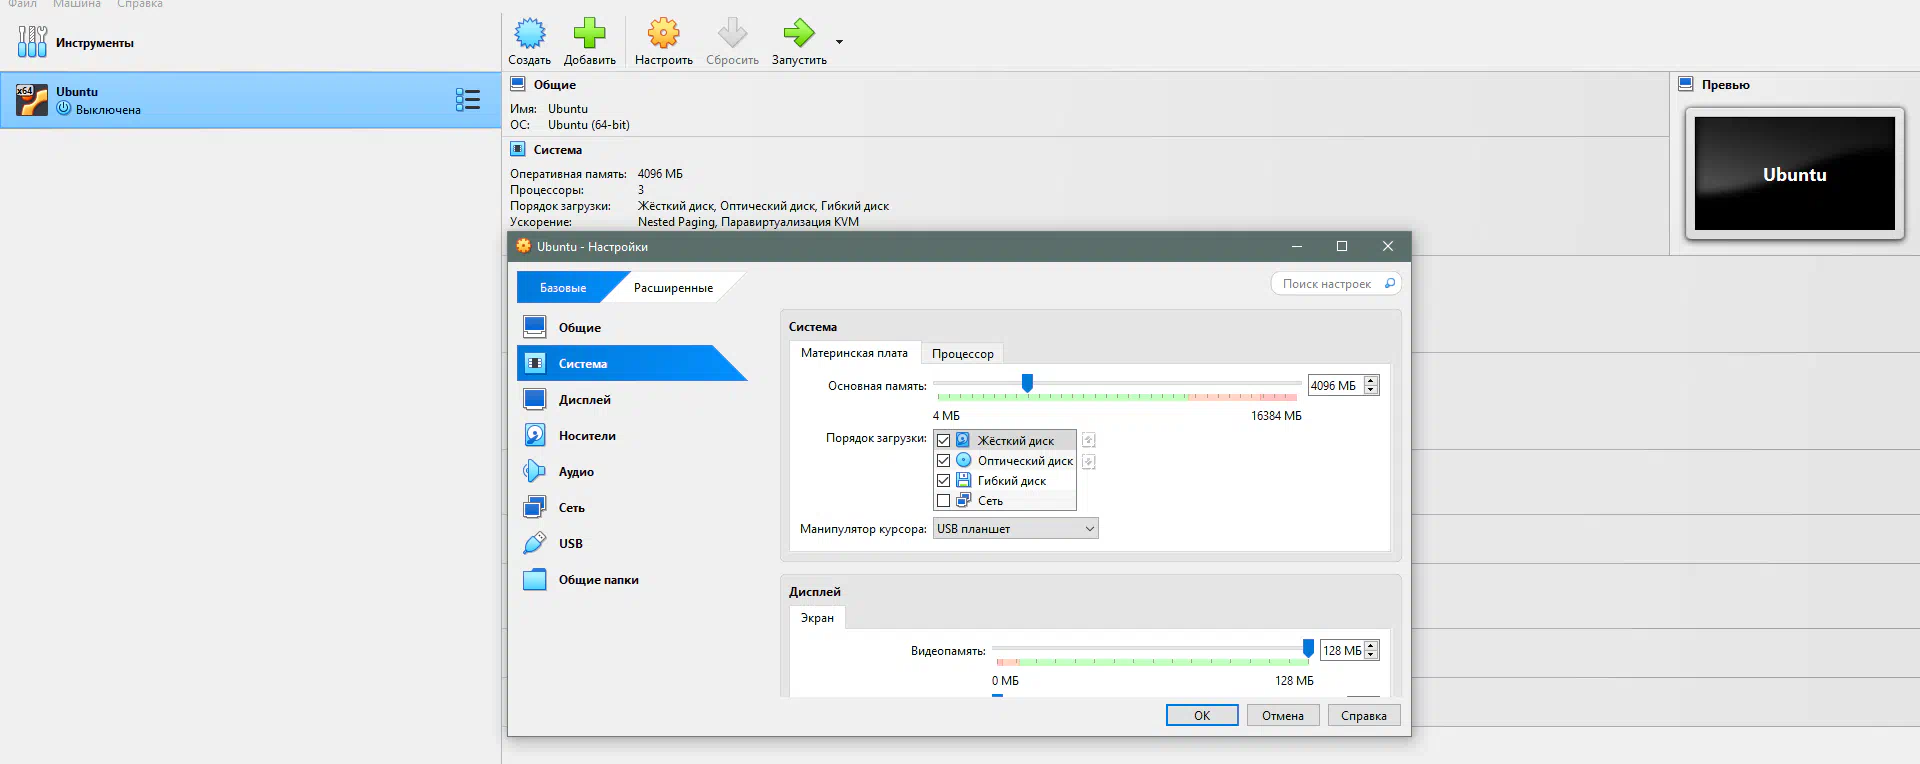Open Аудио category in settings
The width and height of the screenshot is (1920, 764).
632,471
